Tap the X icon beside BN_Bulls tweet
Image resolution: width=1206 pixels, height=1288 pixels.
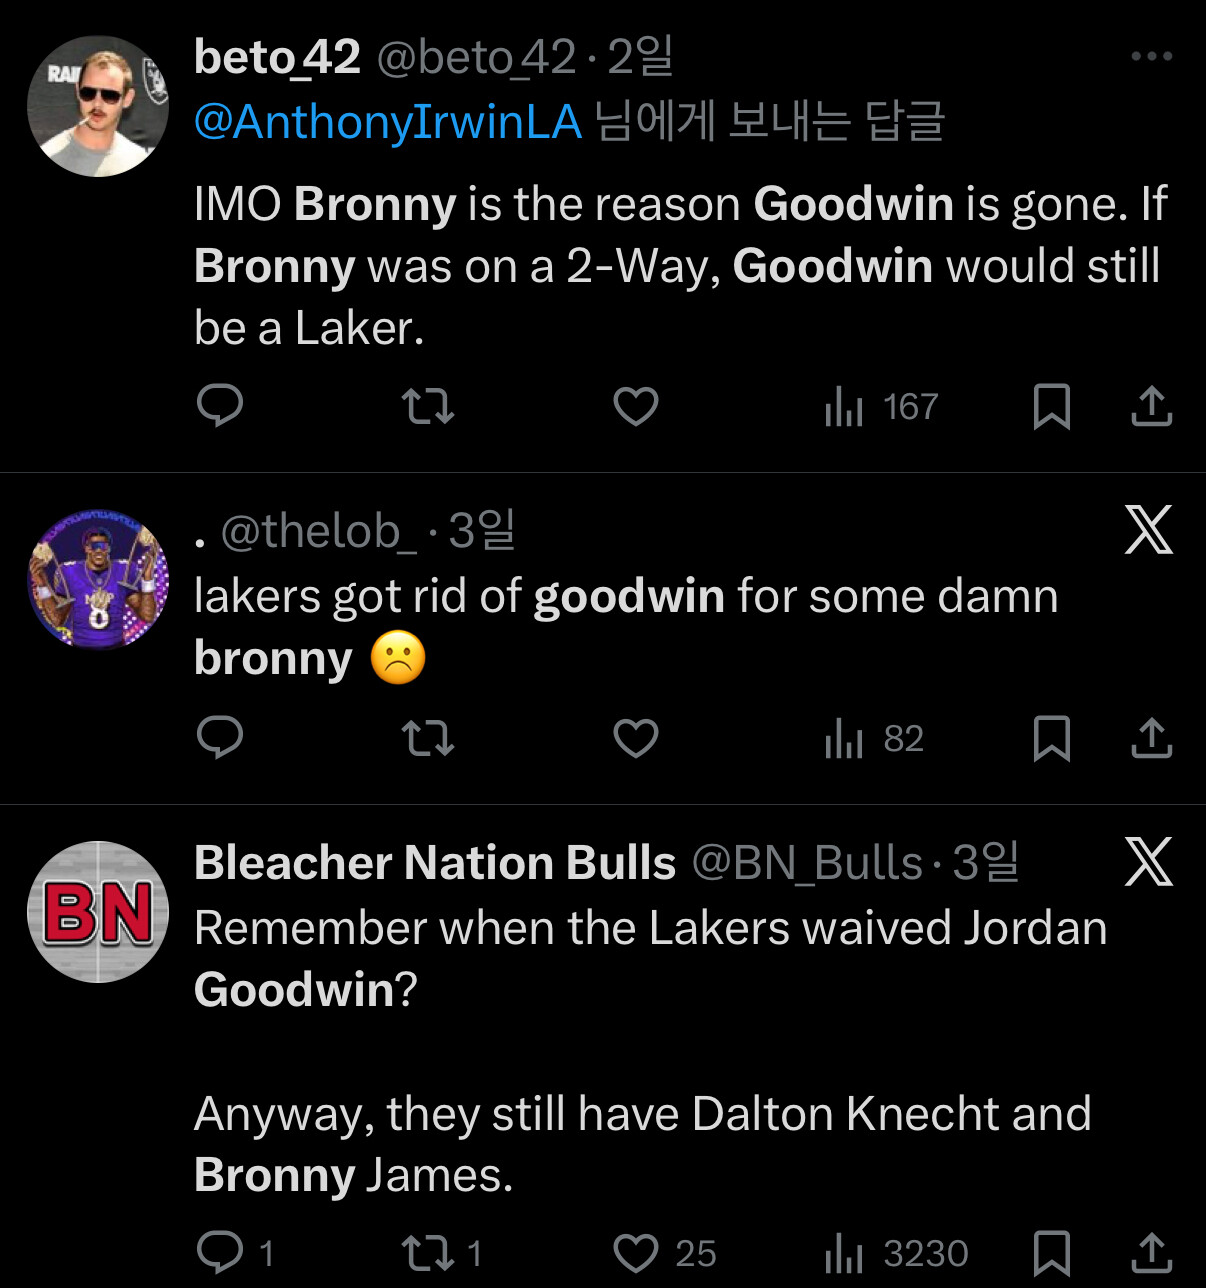(1149, 861)
